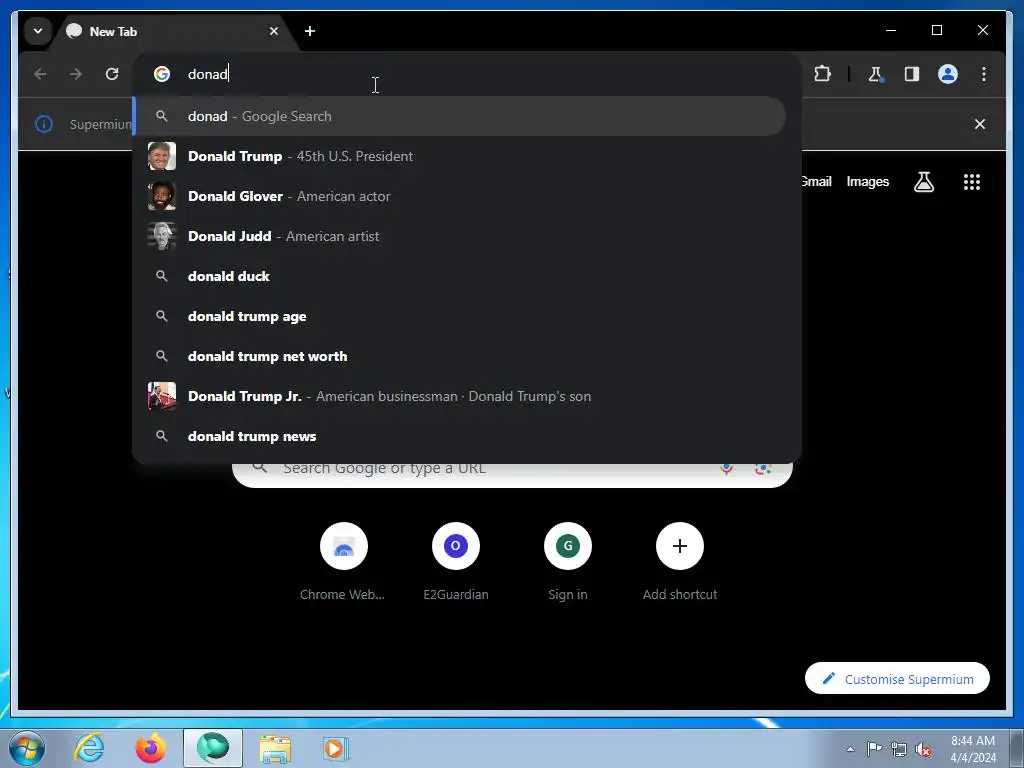Screen dimensions: 1024x768
Task: Open the E2Guardian shortcut
Action: tap(456, 562)
